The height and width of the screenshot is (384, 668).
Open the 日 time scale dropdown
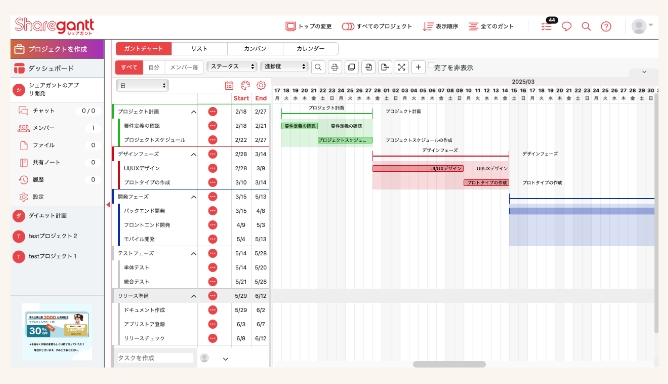142,86
